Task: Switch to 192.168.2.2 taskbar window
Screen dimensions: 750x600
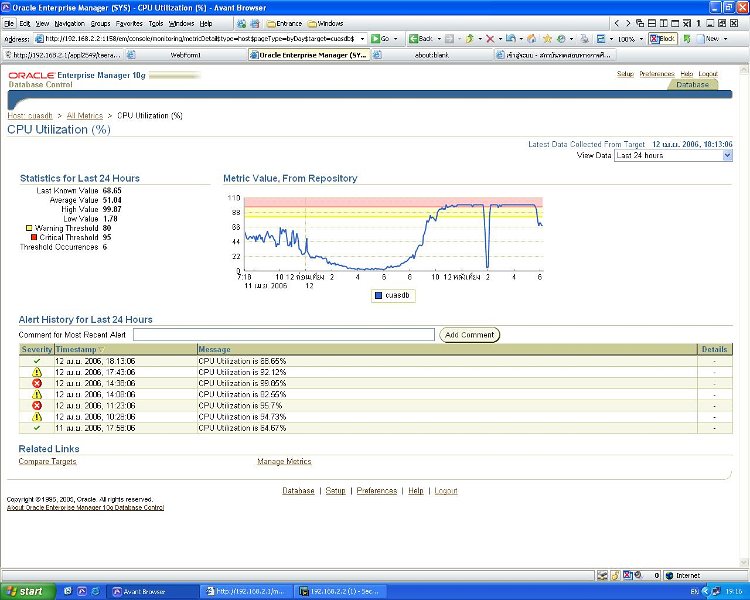Action: pyautogui.click(x=340, y=592)
